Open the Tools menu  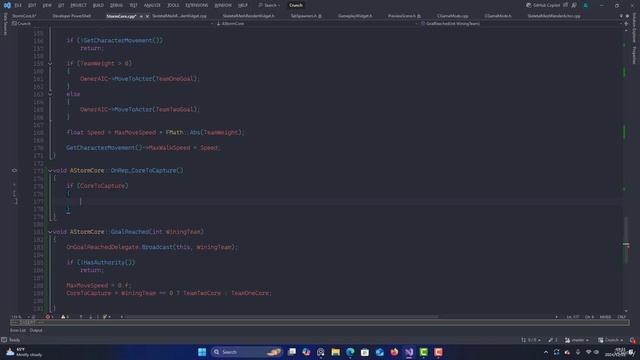coord(173,5)
